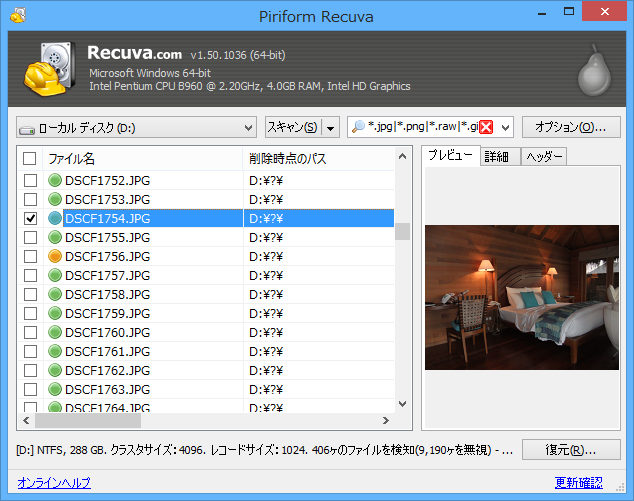Click the red X to clear filter
634x501 pixels.
(486, 127)
